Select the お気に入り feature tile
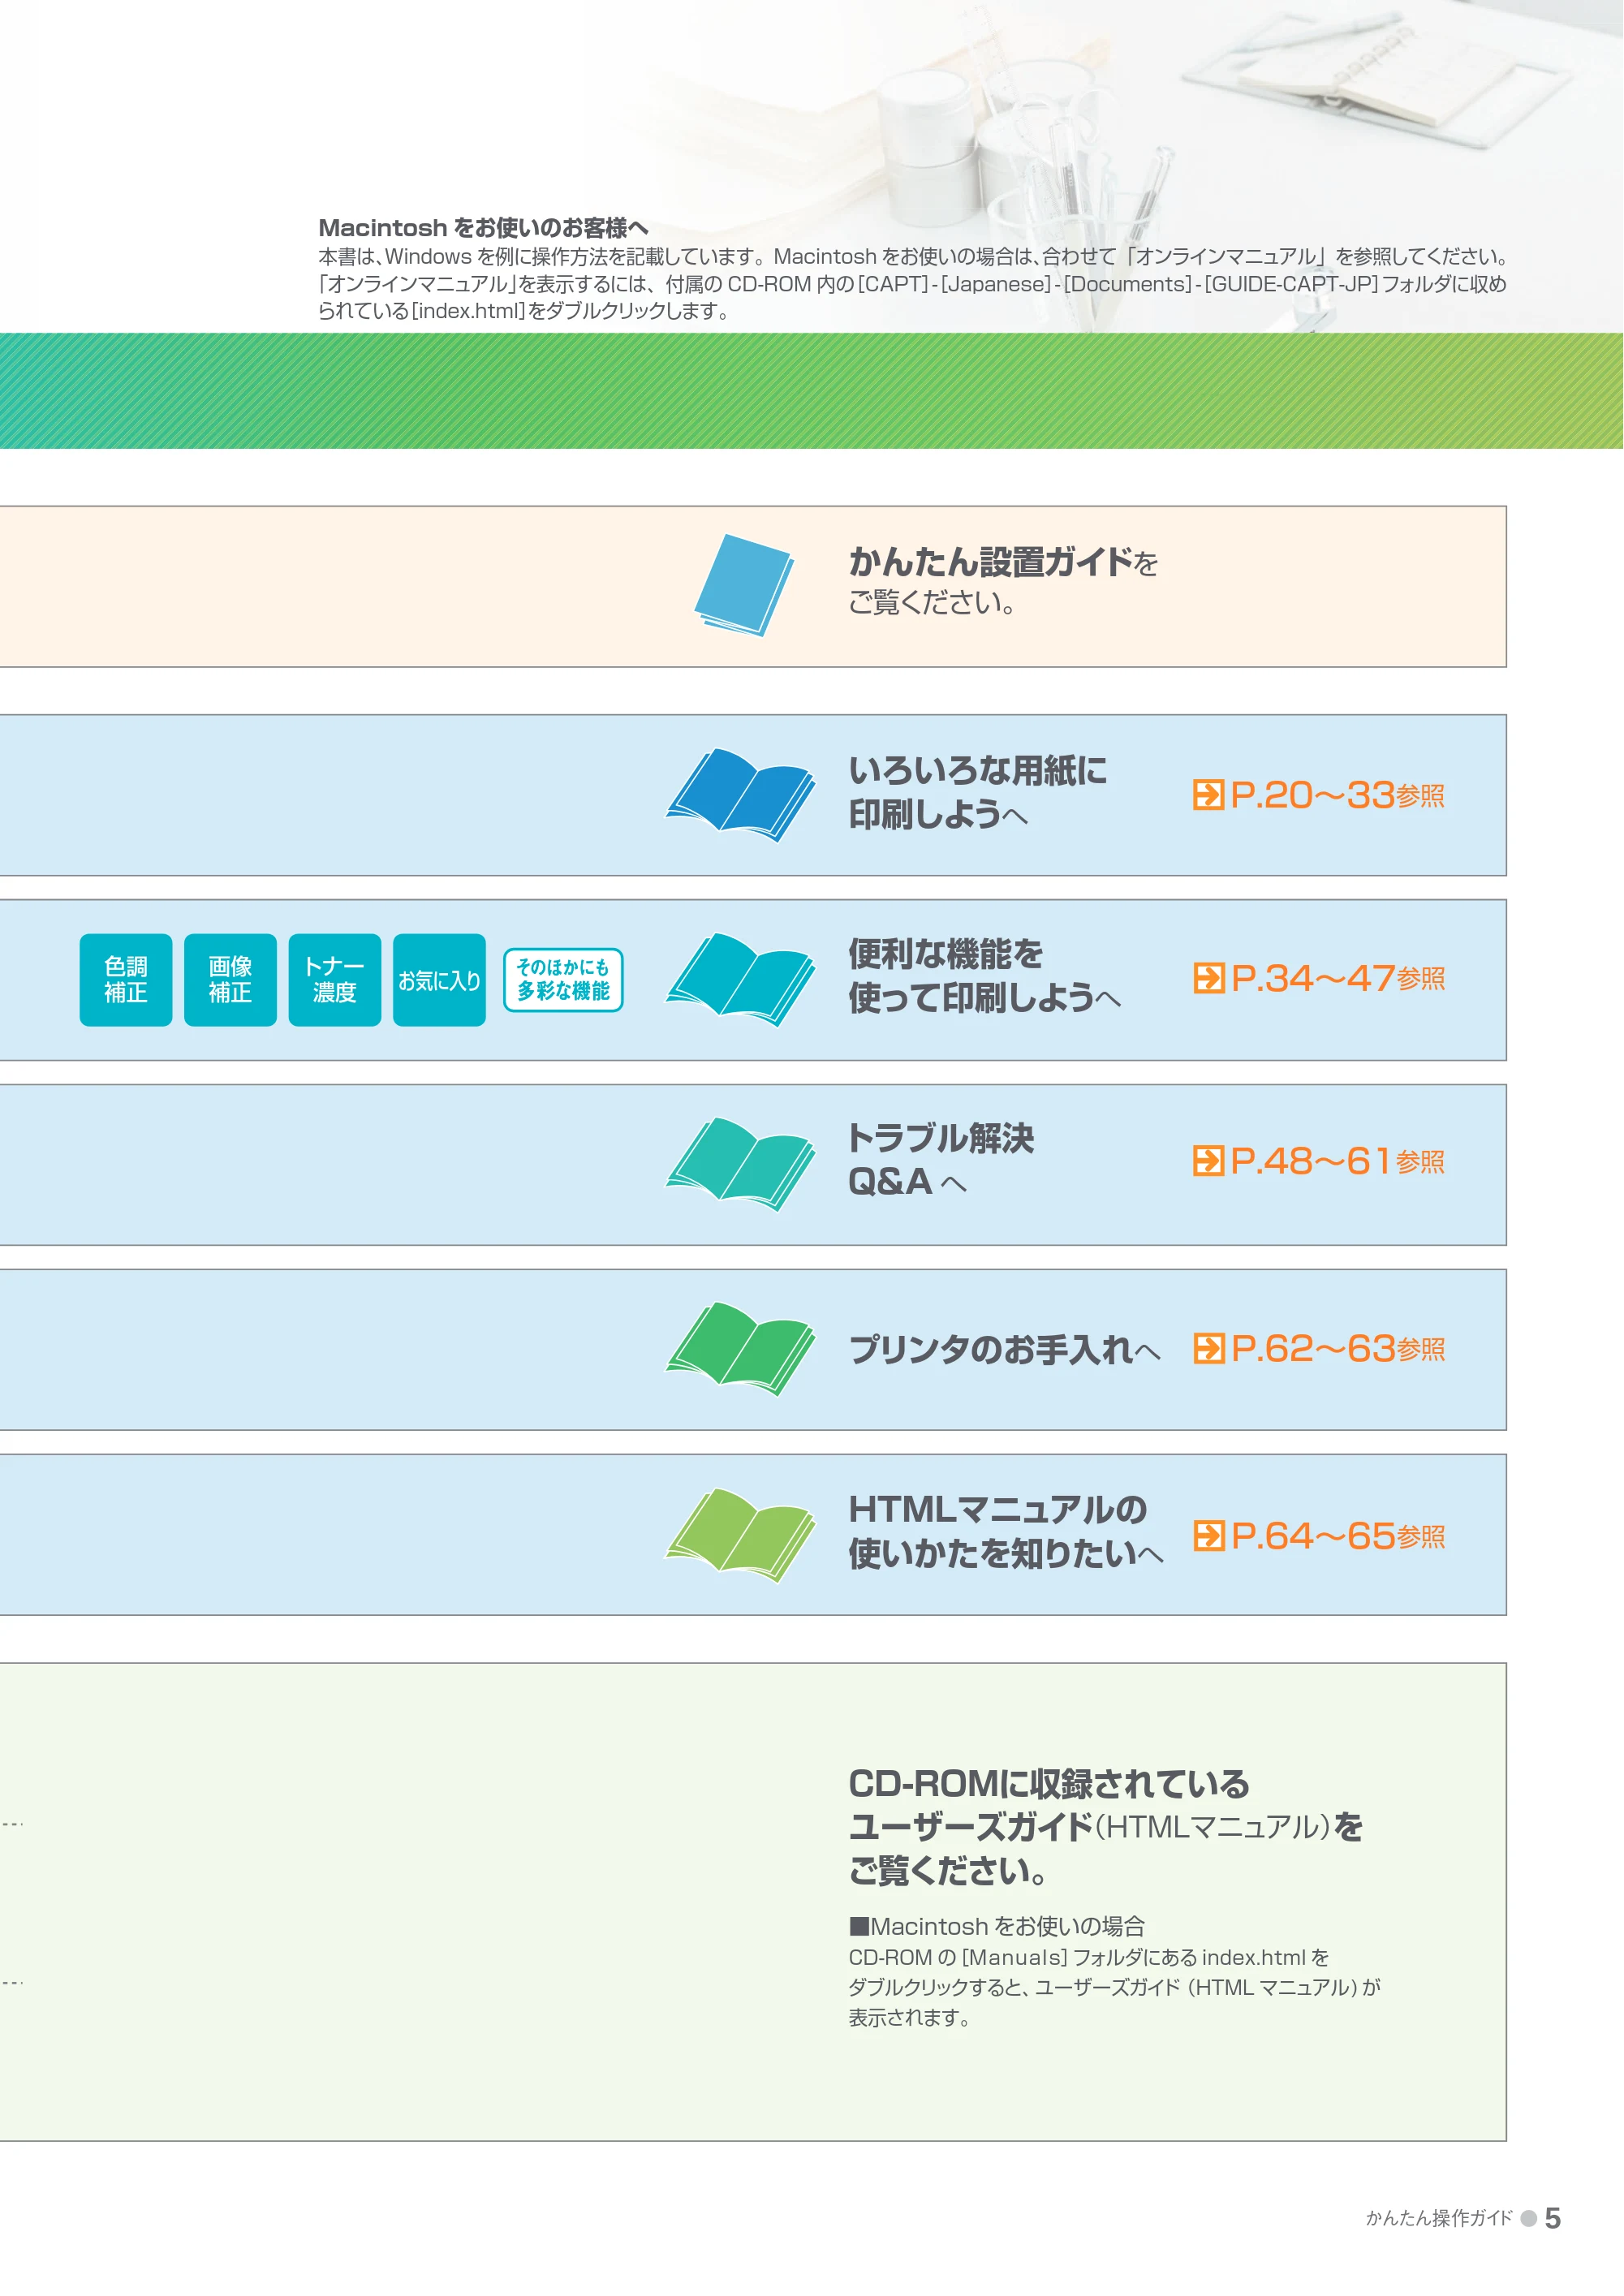This screenshot has width=1624, height=2296. (439, 980)
